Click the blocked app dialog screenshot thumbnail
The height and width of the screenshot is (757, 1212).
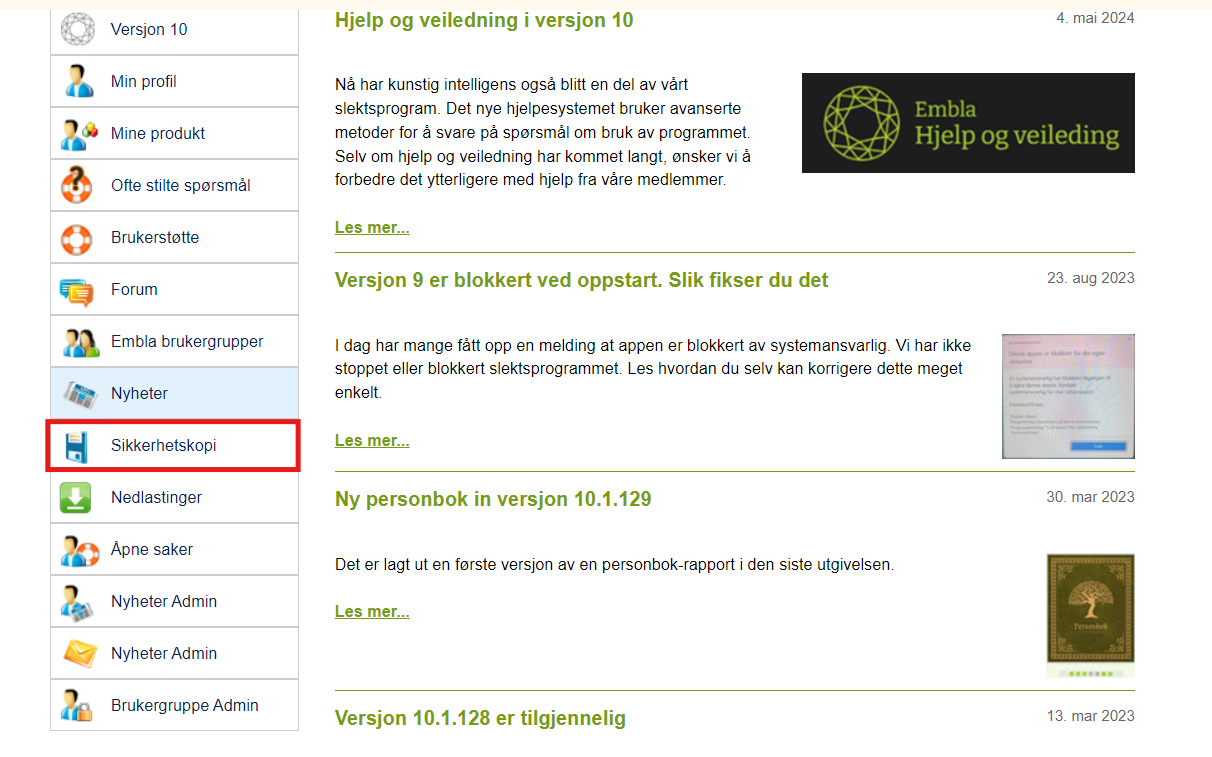(1068, 396)
